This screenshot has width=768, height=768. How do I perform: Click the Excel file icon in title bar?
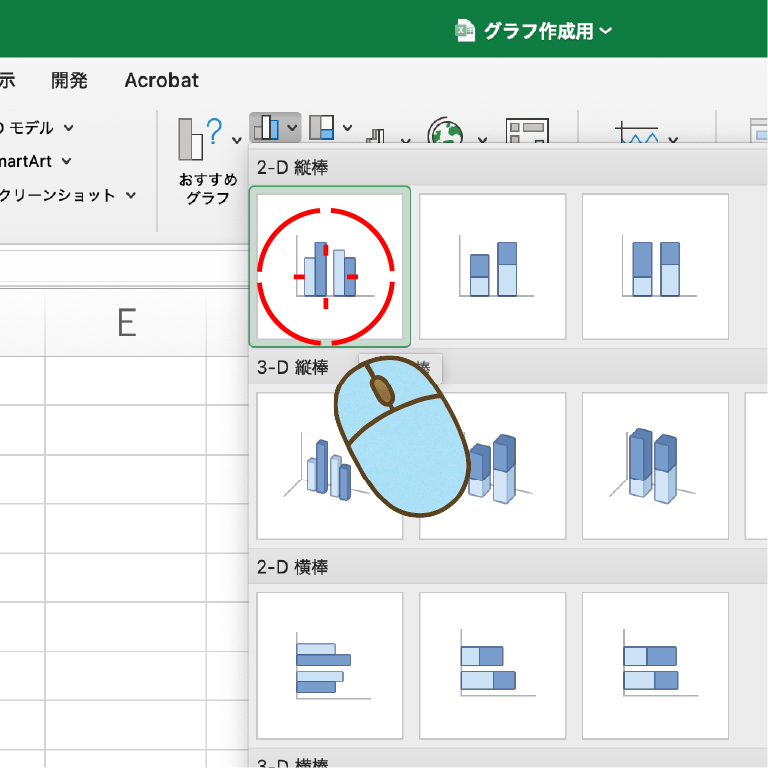point(465,31)
